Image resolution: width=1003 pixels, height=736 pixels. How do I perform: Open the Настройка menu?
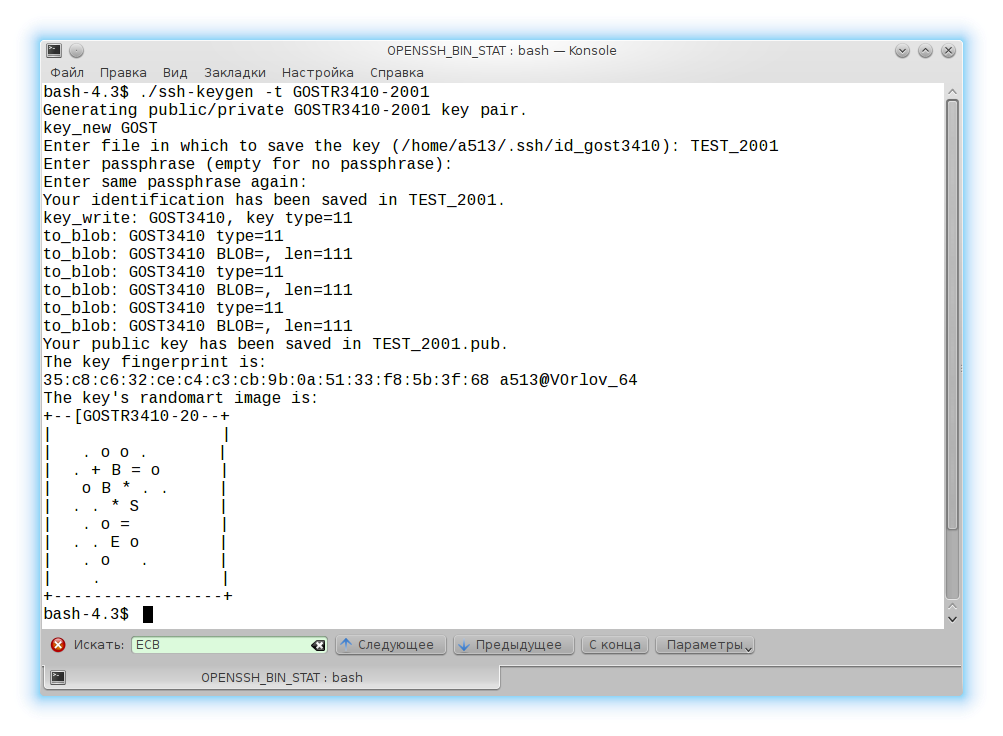coord(317,72)
